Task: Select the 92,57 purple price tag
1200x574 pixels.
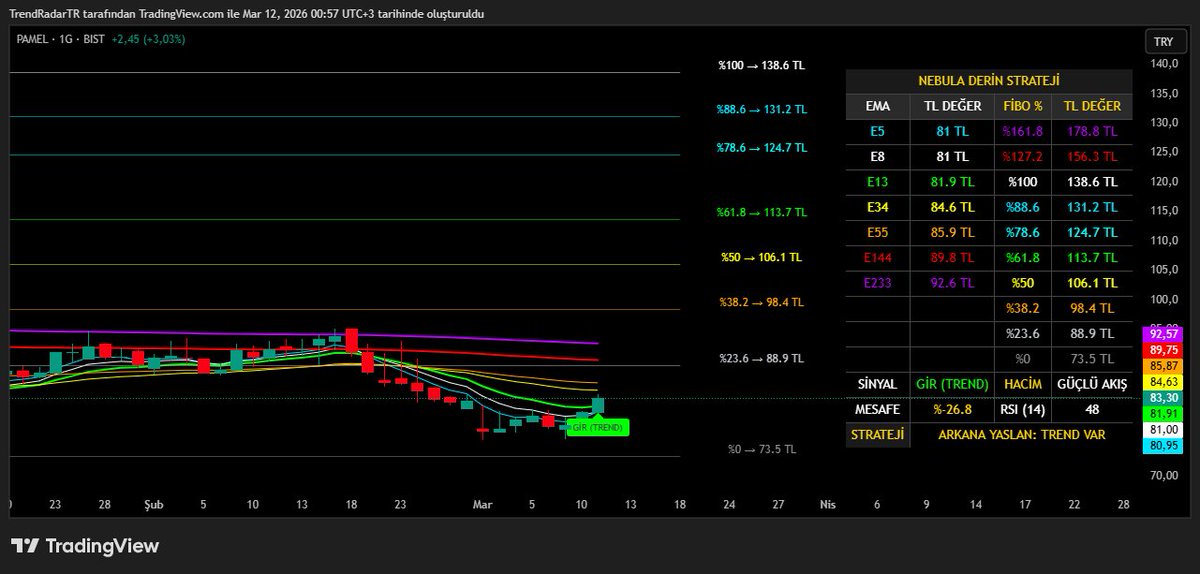Action: tap(1161, 333)
